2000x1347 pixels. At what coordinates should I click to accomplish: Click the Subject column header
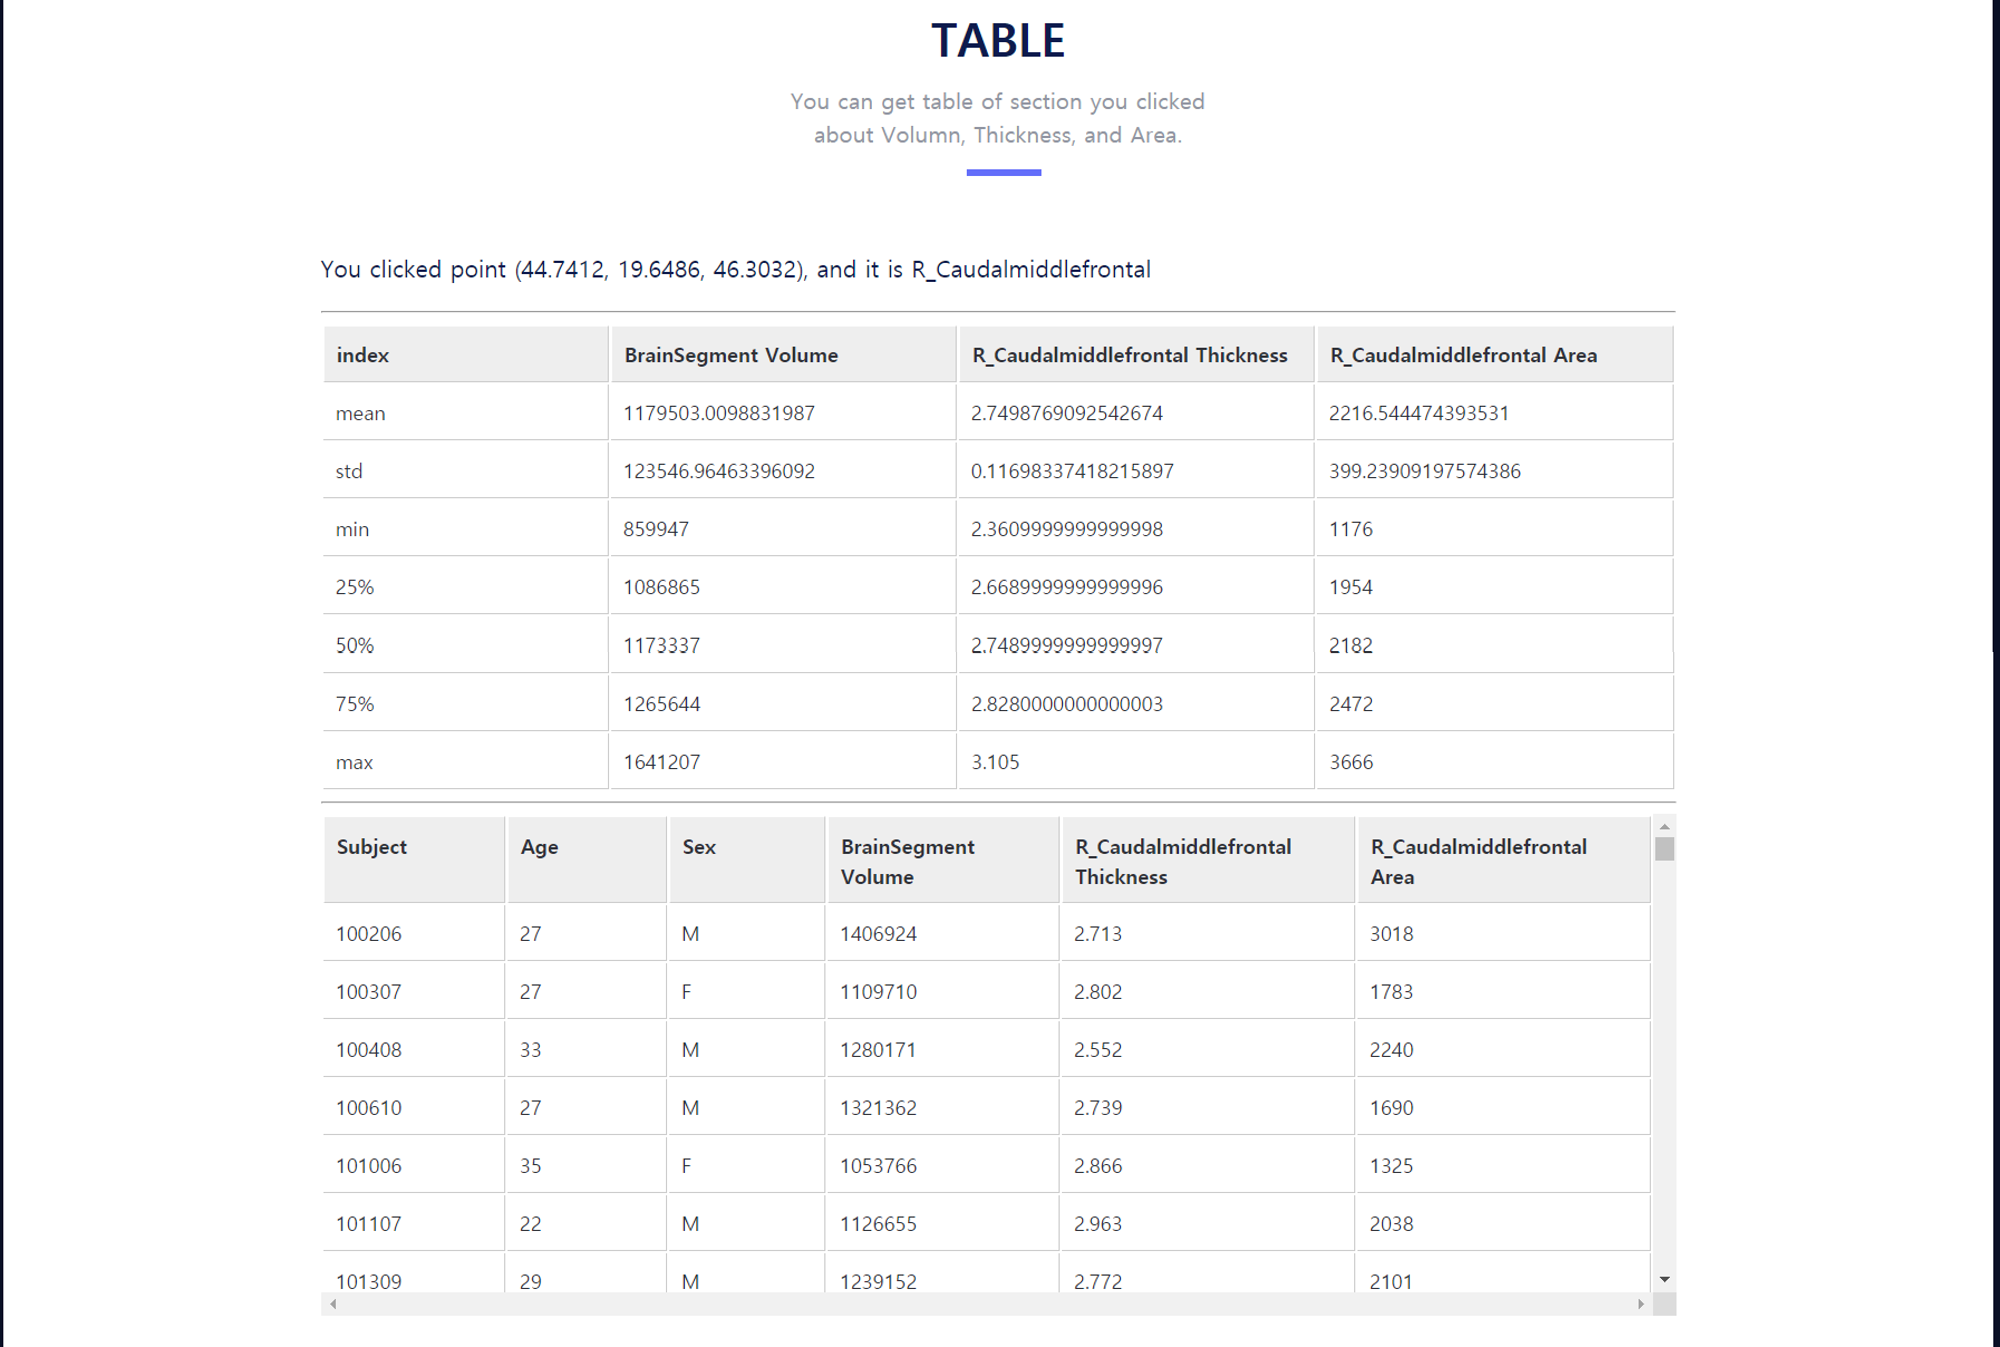point(371,846)
